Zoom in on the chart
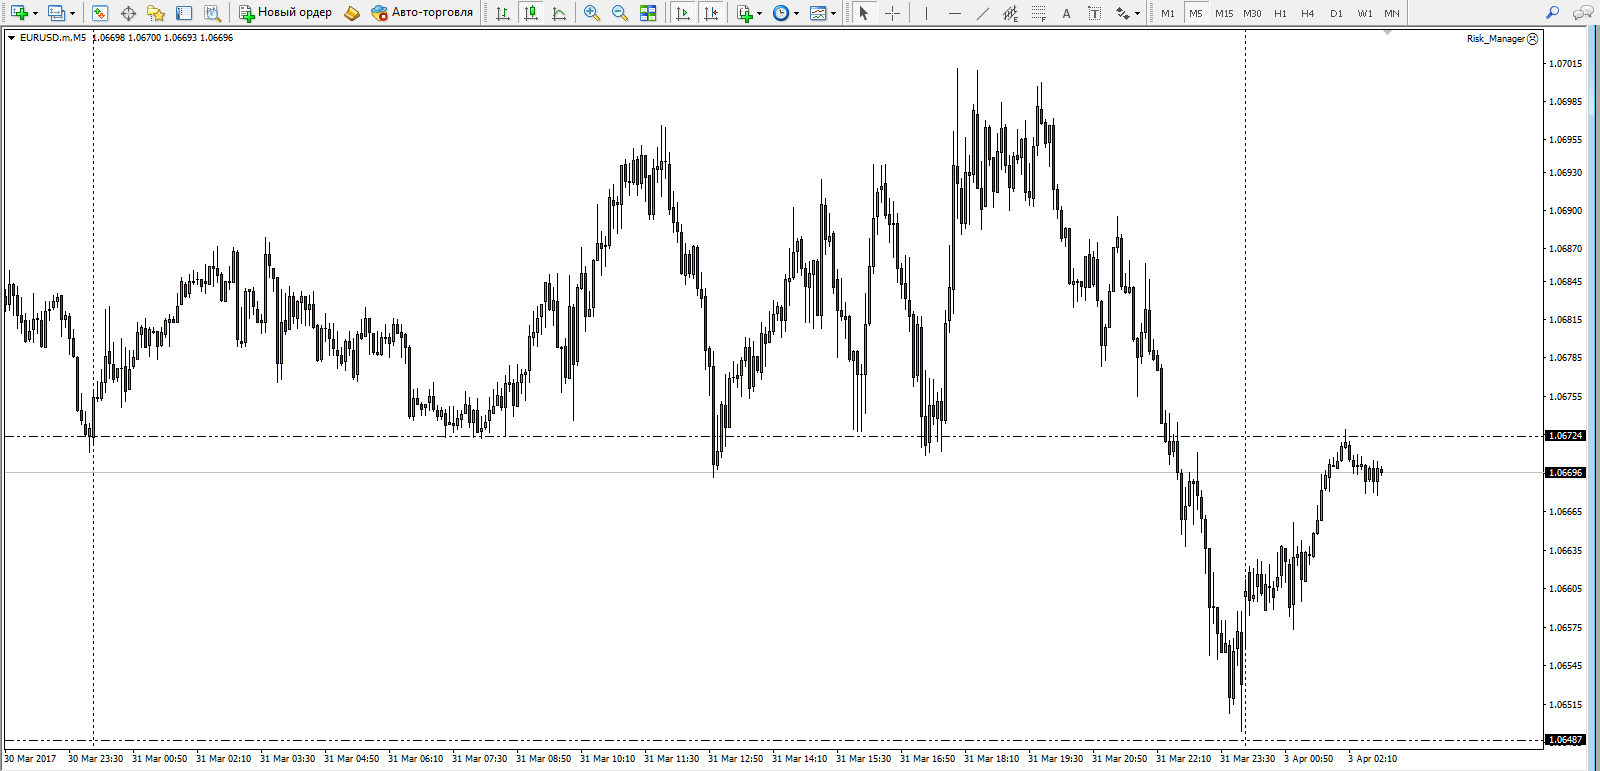 coord(592,13)
